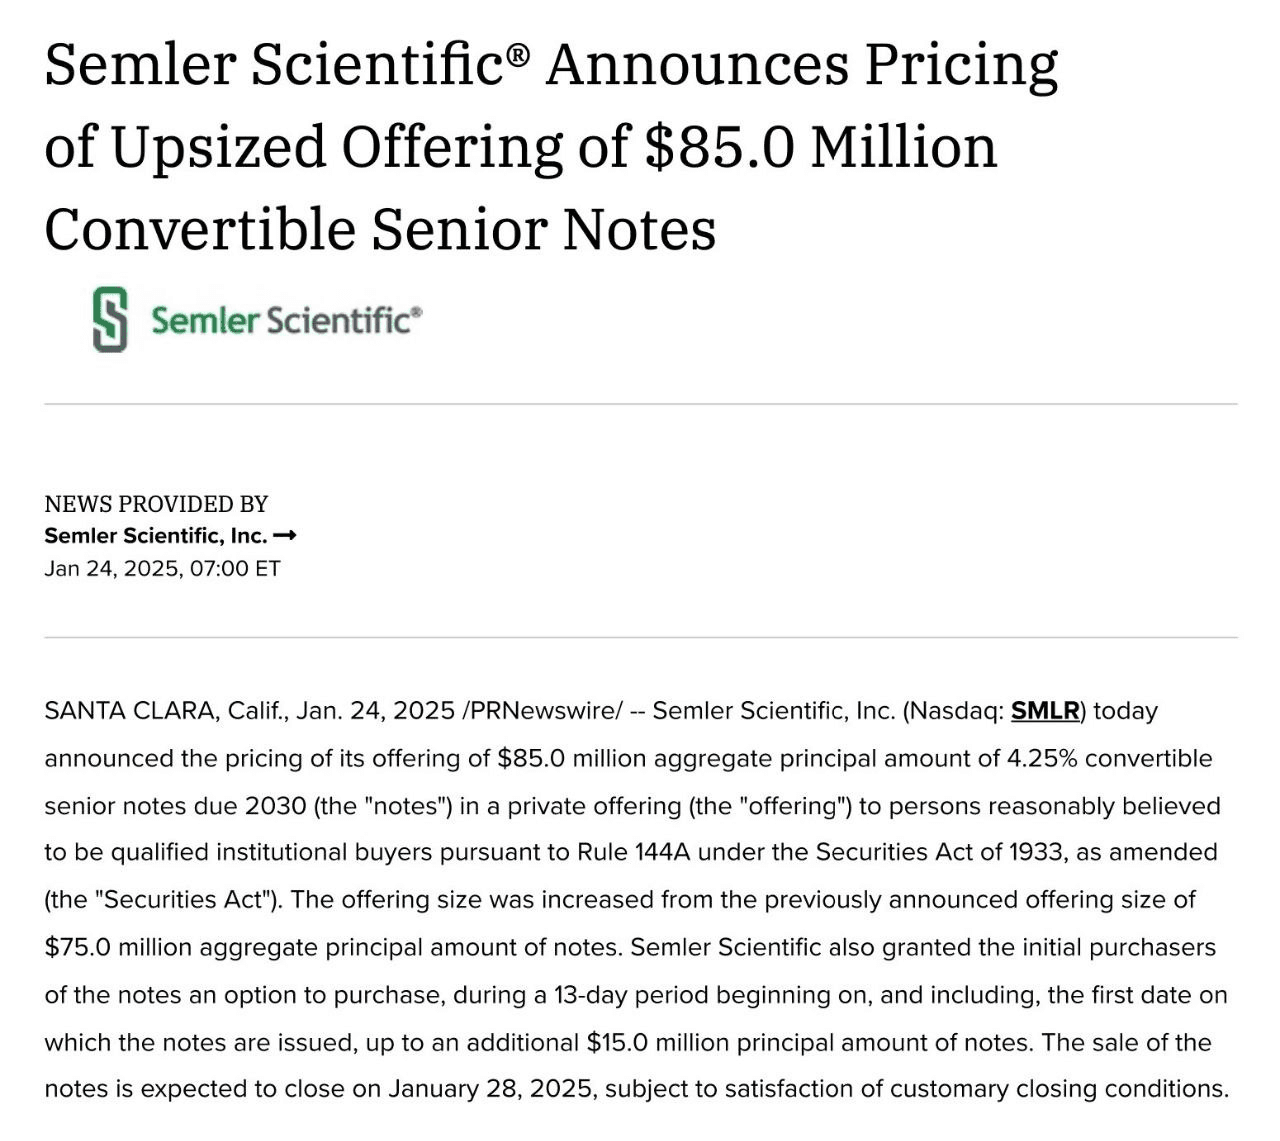This screenshot has height=1141, width=1280.
Task: Click the headline's first line 'Announces Pricing'
Action: pos(801,66)
